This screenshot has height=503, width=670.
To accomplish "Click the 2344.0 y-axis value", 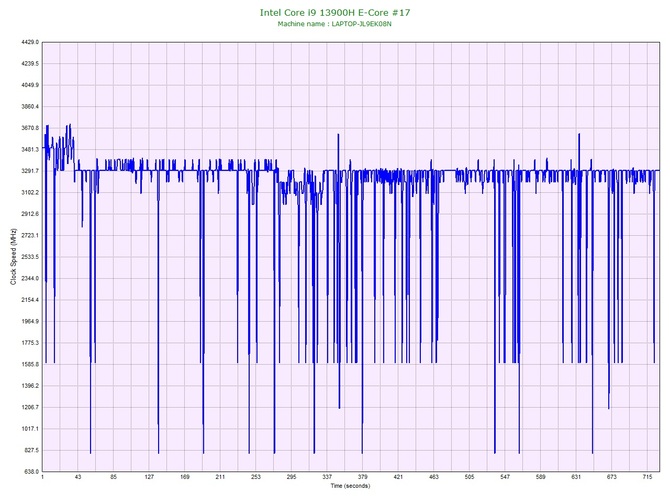I will coord(30,278).
